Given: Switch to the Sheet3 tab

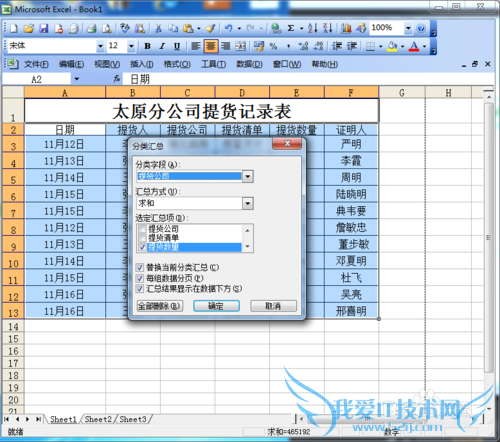Looking at the screenshot, I should [x=133, y=419].
